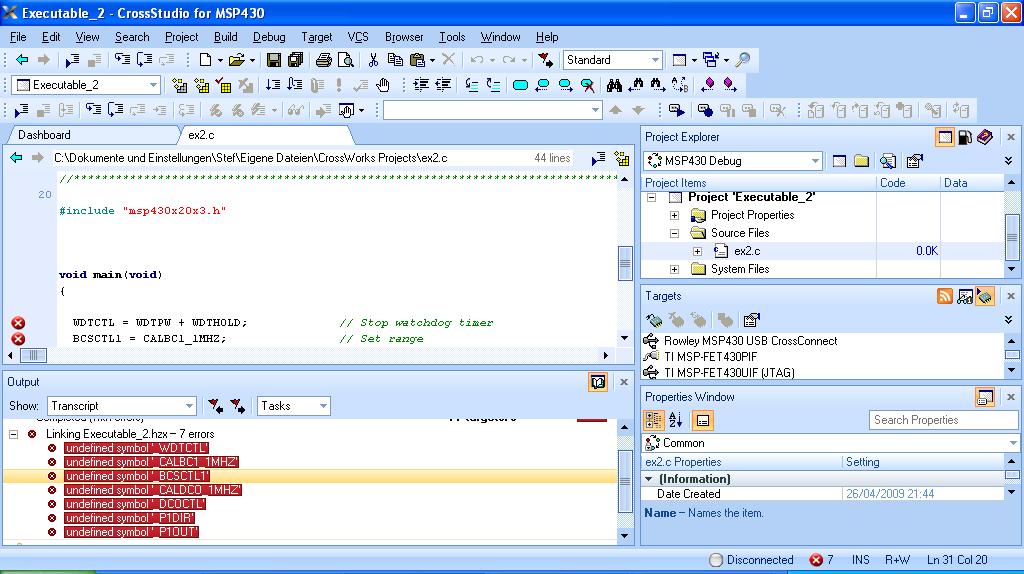Click the Compile icon with red checkmark
Image resolution: width=1024 pixels, height=574 pixels.
[224, 85]
